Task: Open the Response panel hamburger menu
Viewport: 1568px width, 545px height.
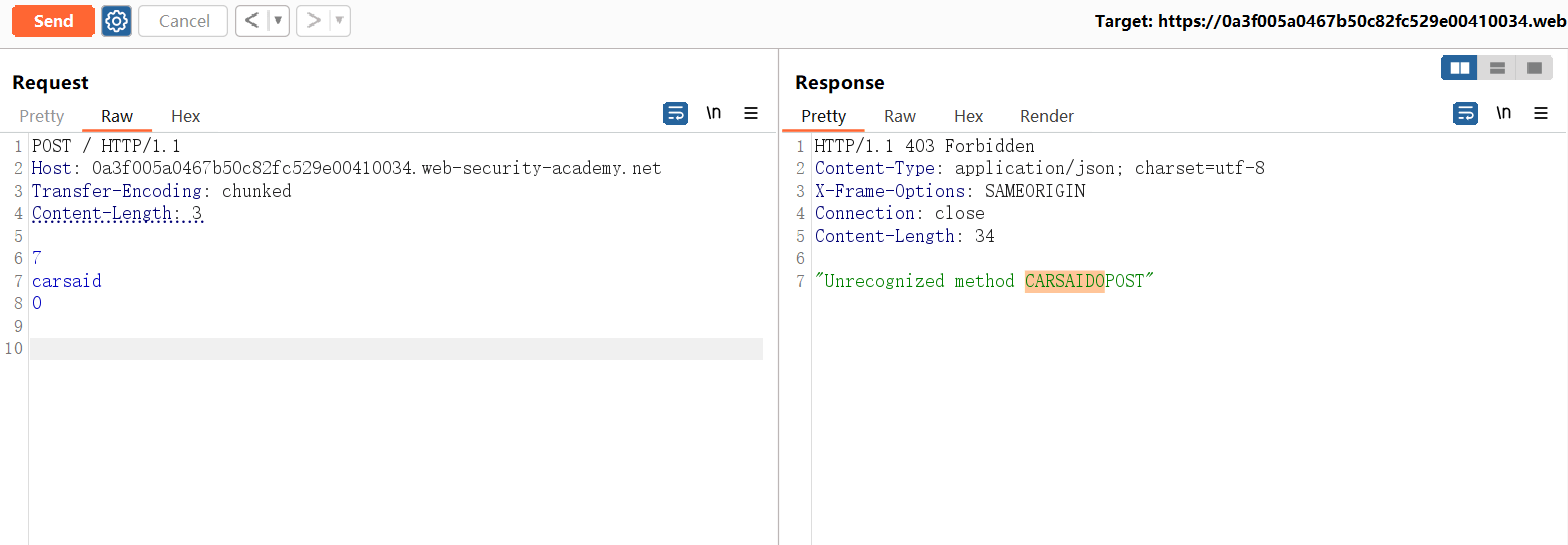Action: pyautogui.click(x=1541, y=114)
